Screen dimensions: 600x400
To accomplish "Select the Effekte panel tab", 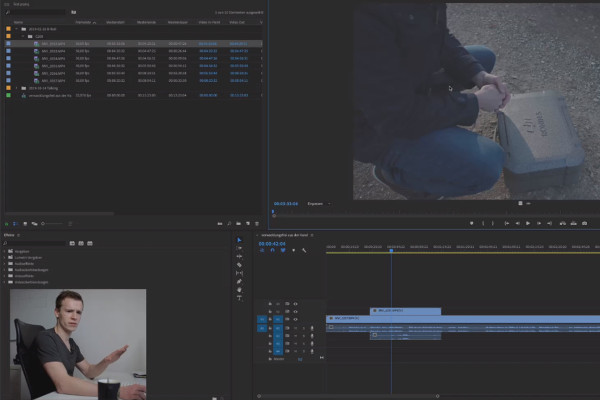I will pos(9,235).
